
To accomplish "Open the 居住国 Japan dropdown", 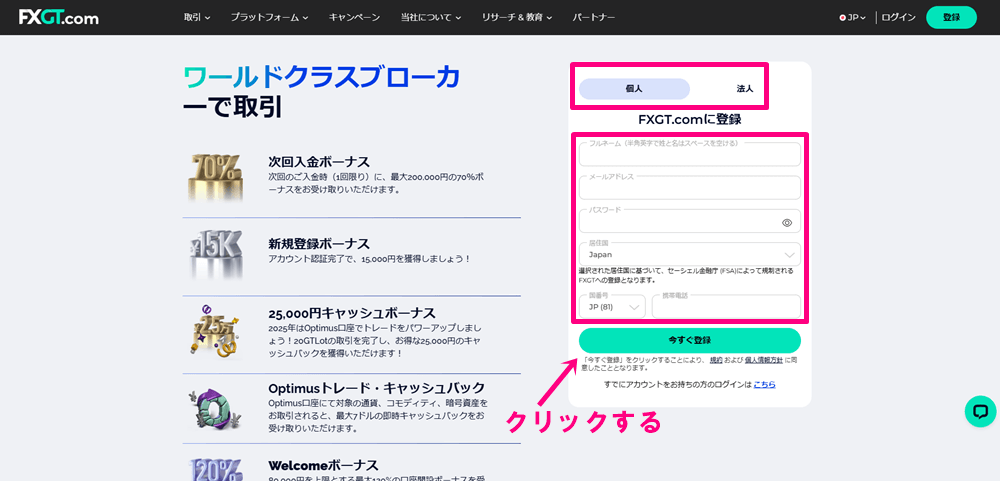I will tap(689, 254).
